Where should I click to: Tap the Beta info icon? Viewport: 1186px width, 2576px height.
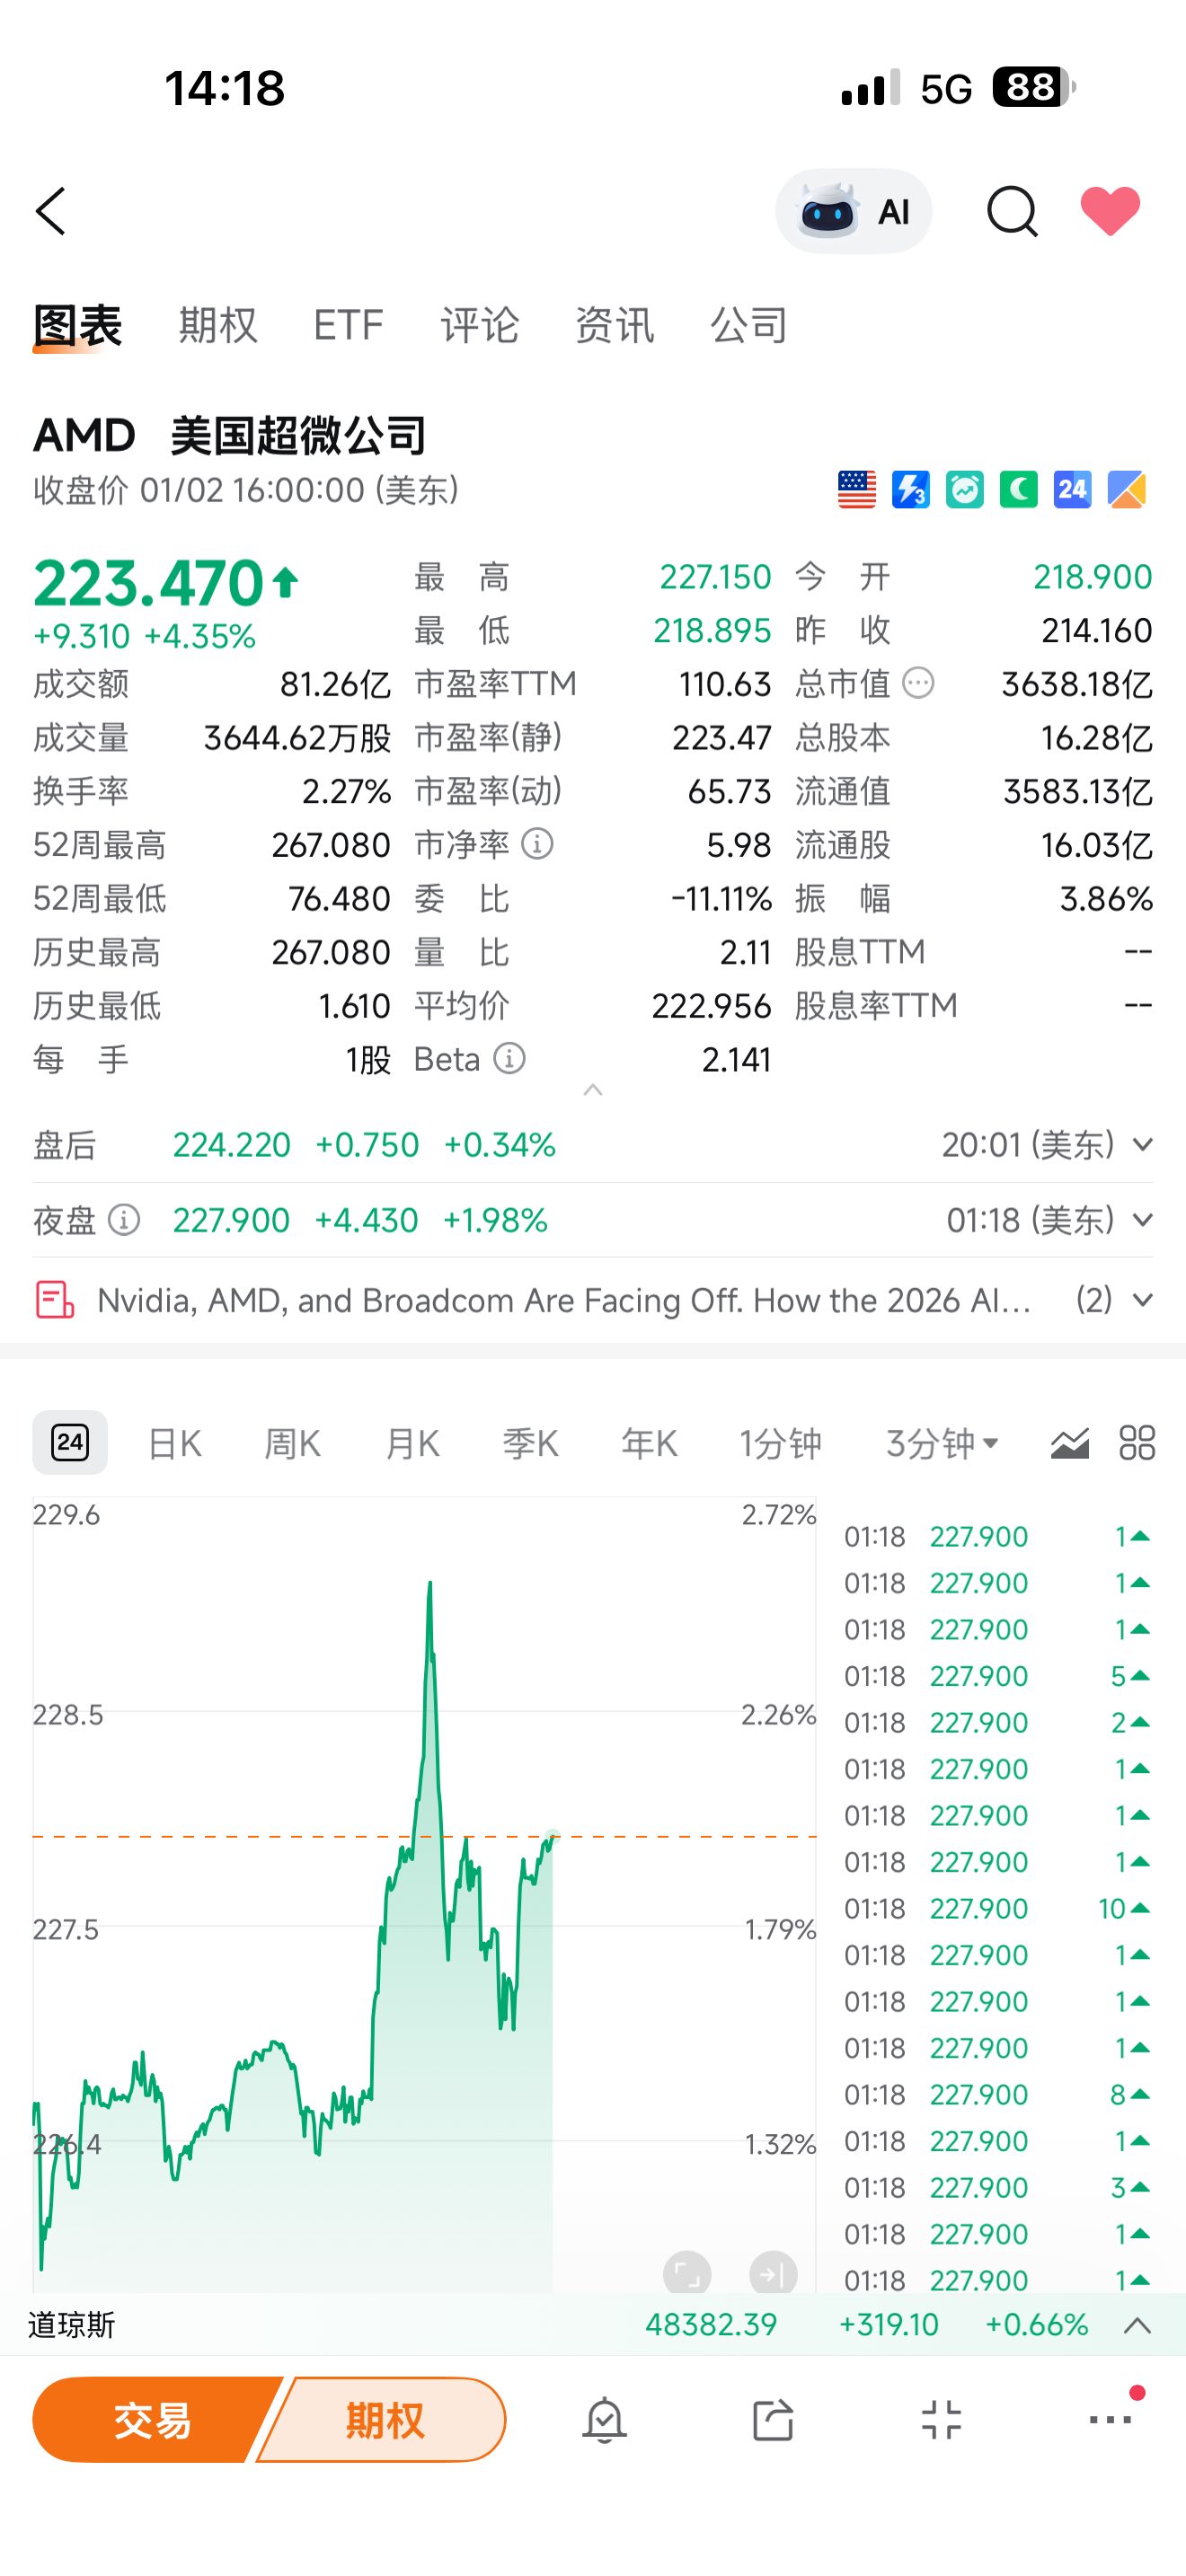click(509, 1058)
